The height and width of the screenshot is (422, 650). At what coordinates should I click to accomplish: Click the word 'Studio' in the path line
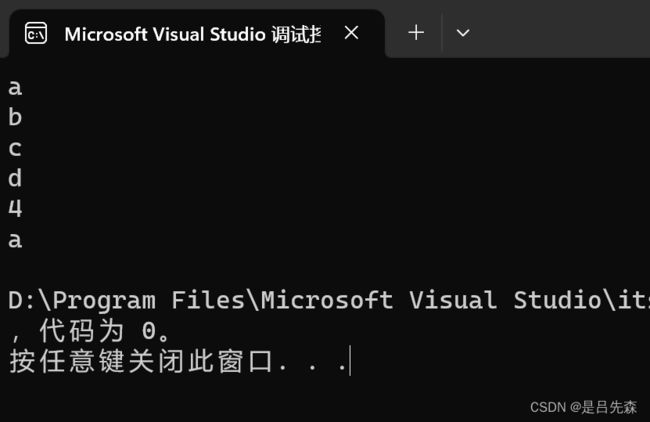click(558, 300)
